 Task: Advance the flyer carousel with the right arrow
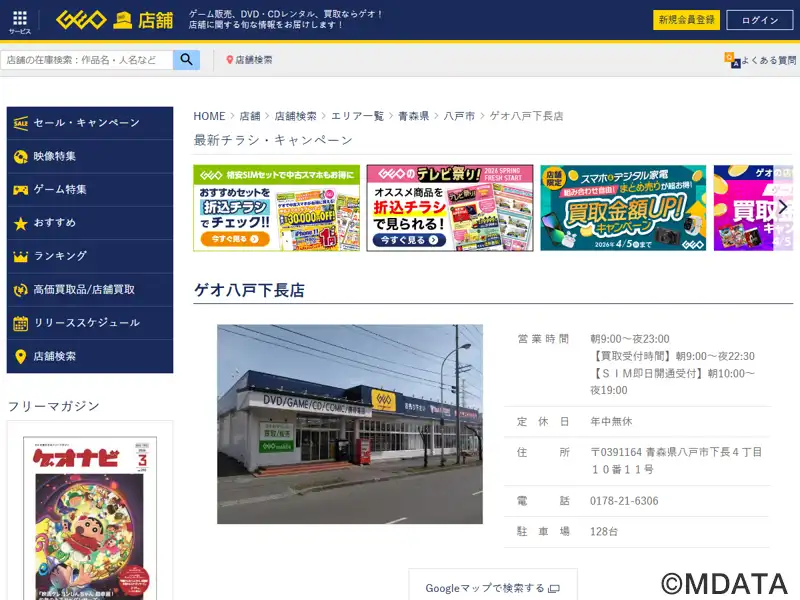click(x=783, y=207)
